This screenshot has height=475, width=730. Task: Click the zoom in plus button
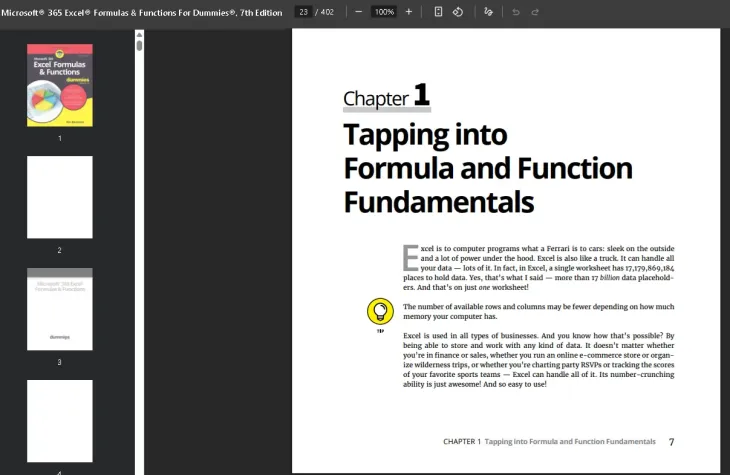click(x=408, y=12)
